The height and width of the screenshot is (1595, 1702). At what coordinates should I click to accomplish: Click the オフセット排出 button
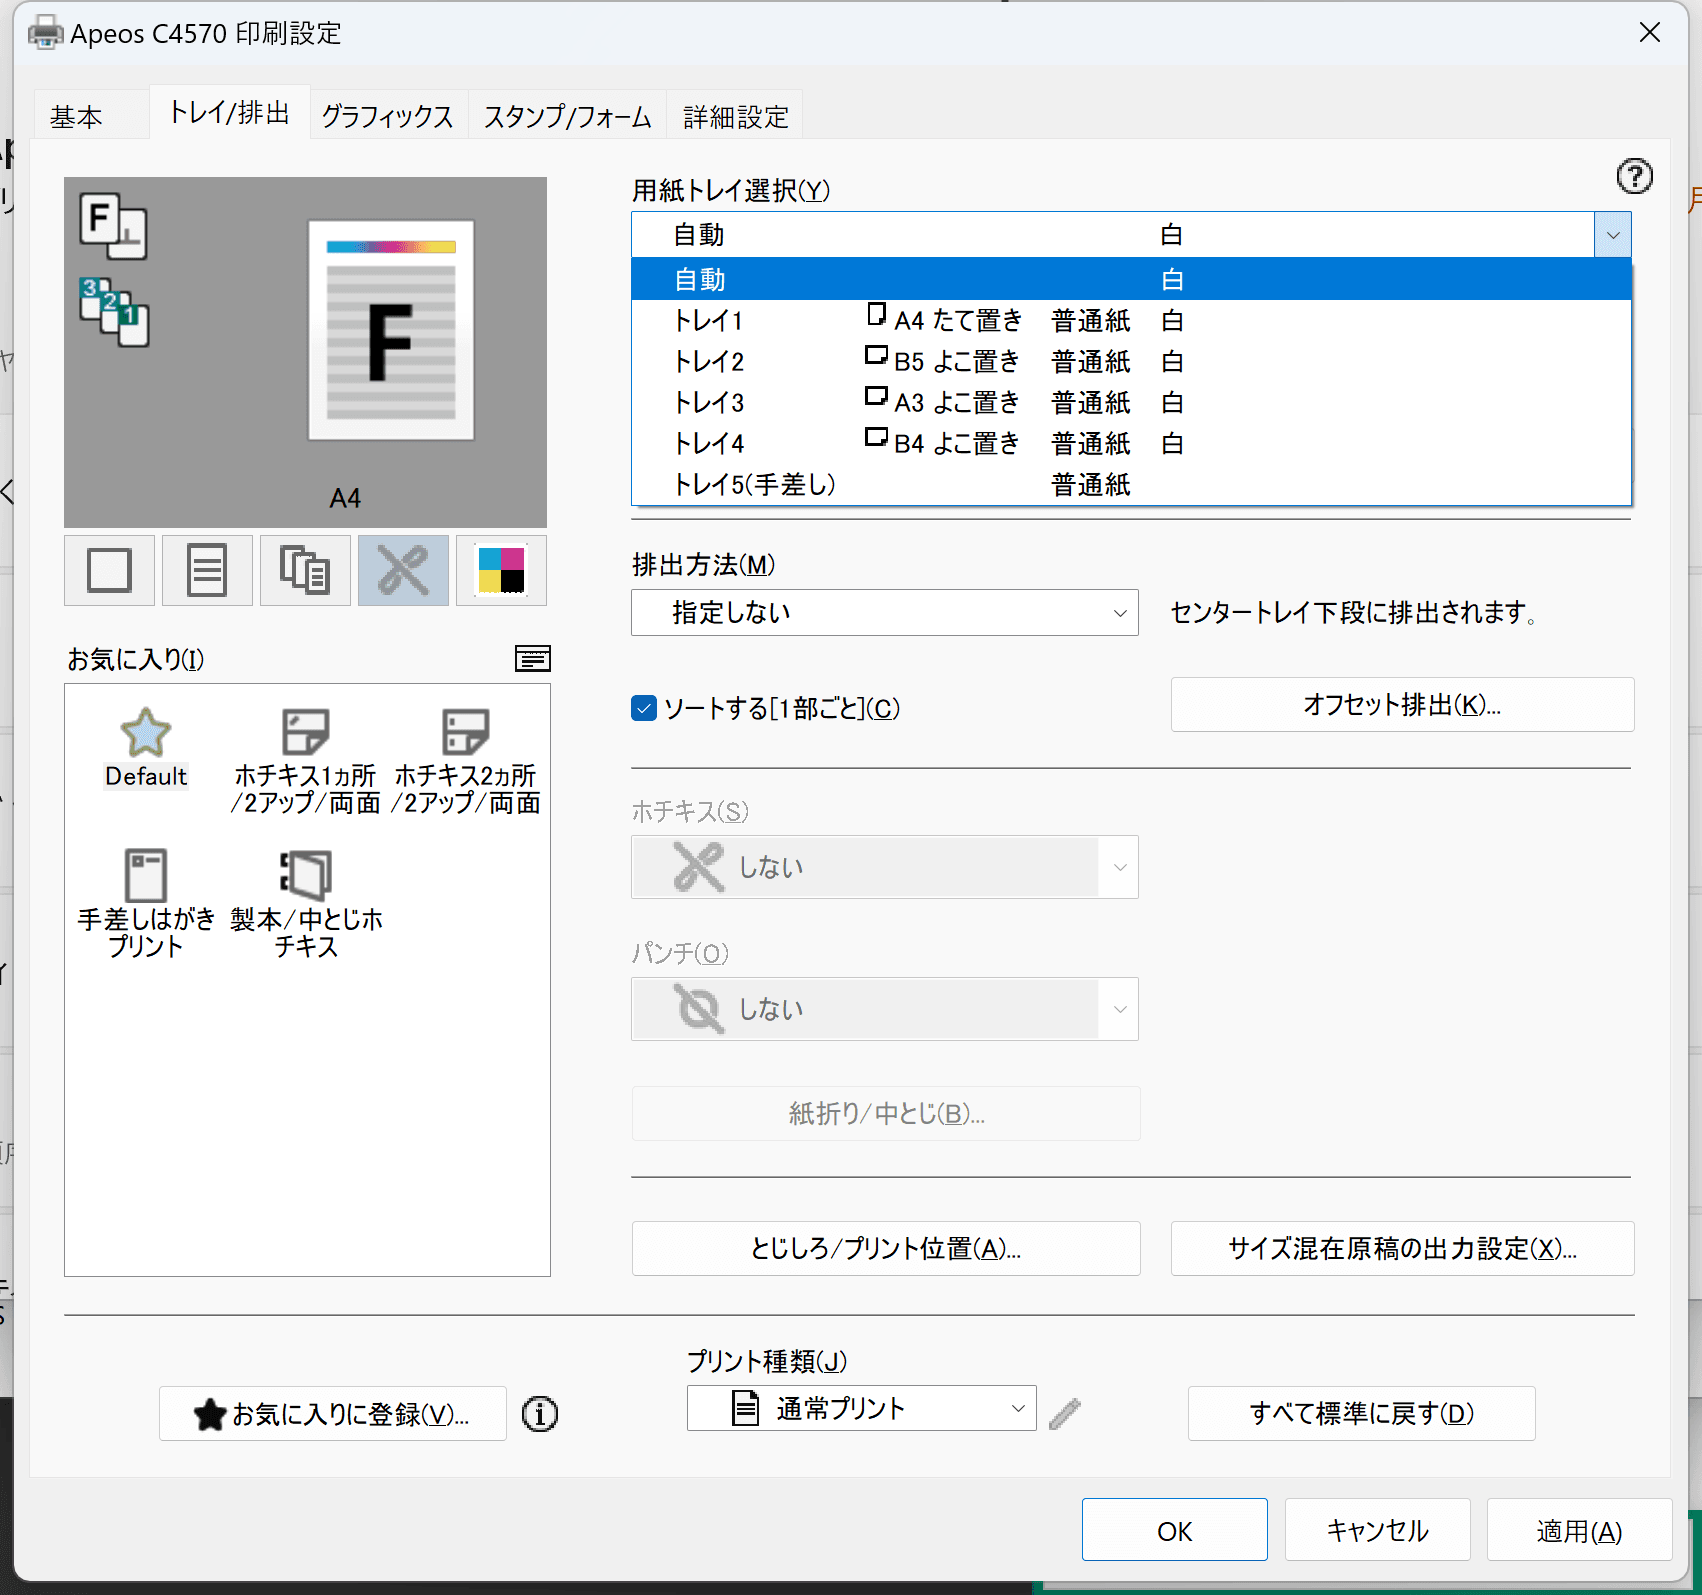point(1402,705)
